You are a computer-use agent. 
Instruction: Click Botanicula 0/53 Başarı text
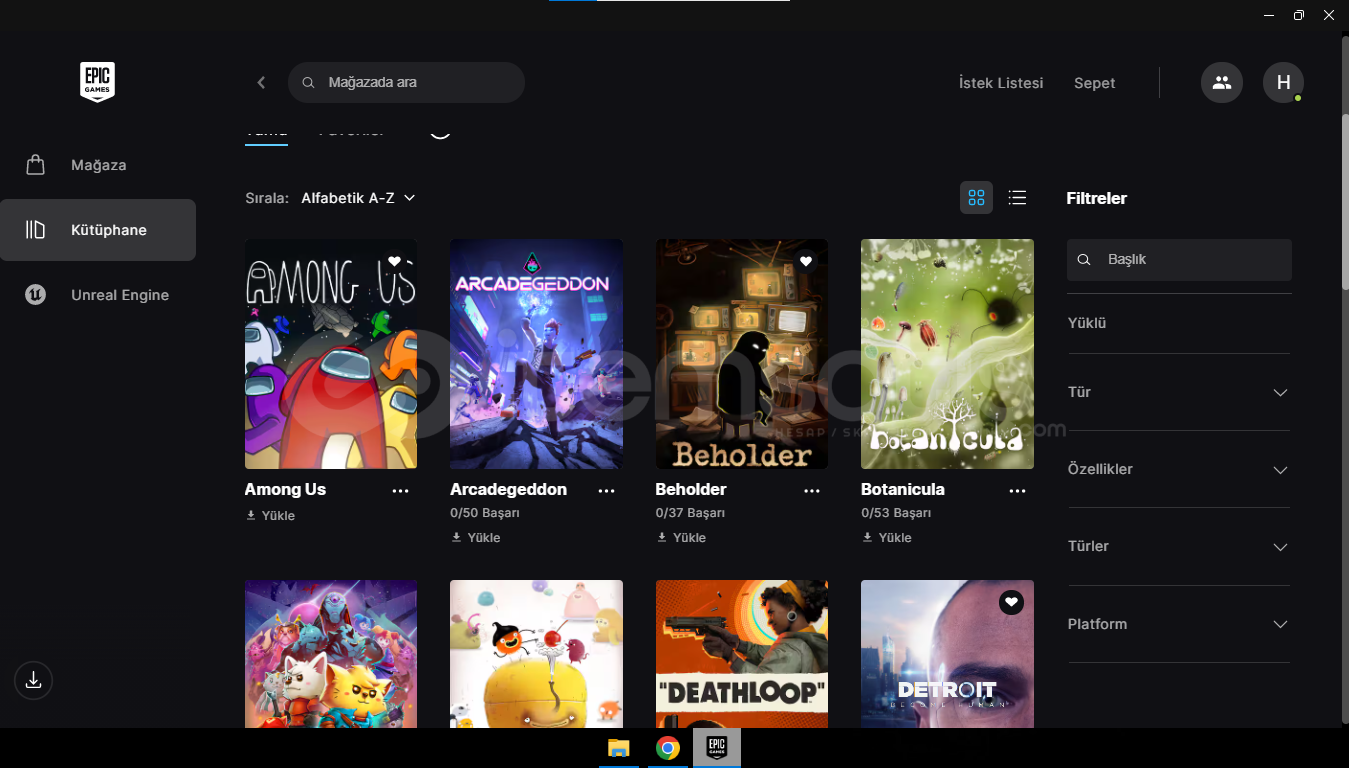click(x=896, y=513)
